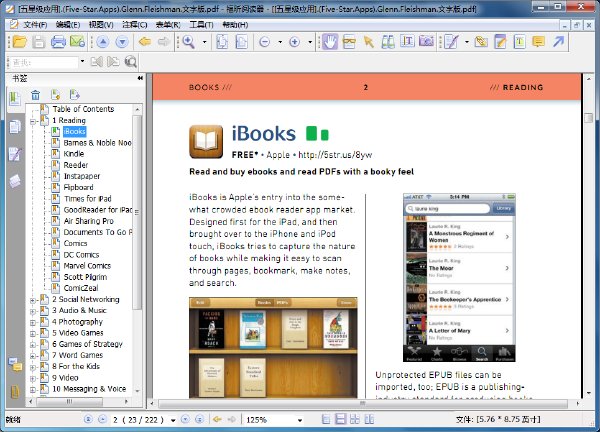The width and height of the screenshot is (600, 432).
Task: Delete bookmark using trash can icon
Action: click(36, 95)
